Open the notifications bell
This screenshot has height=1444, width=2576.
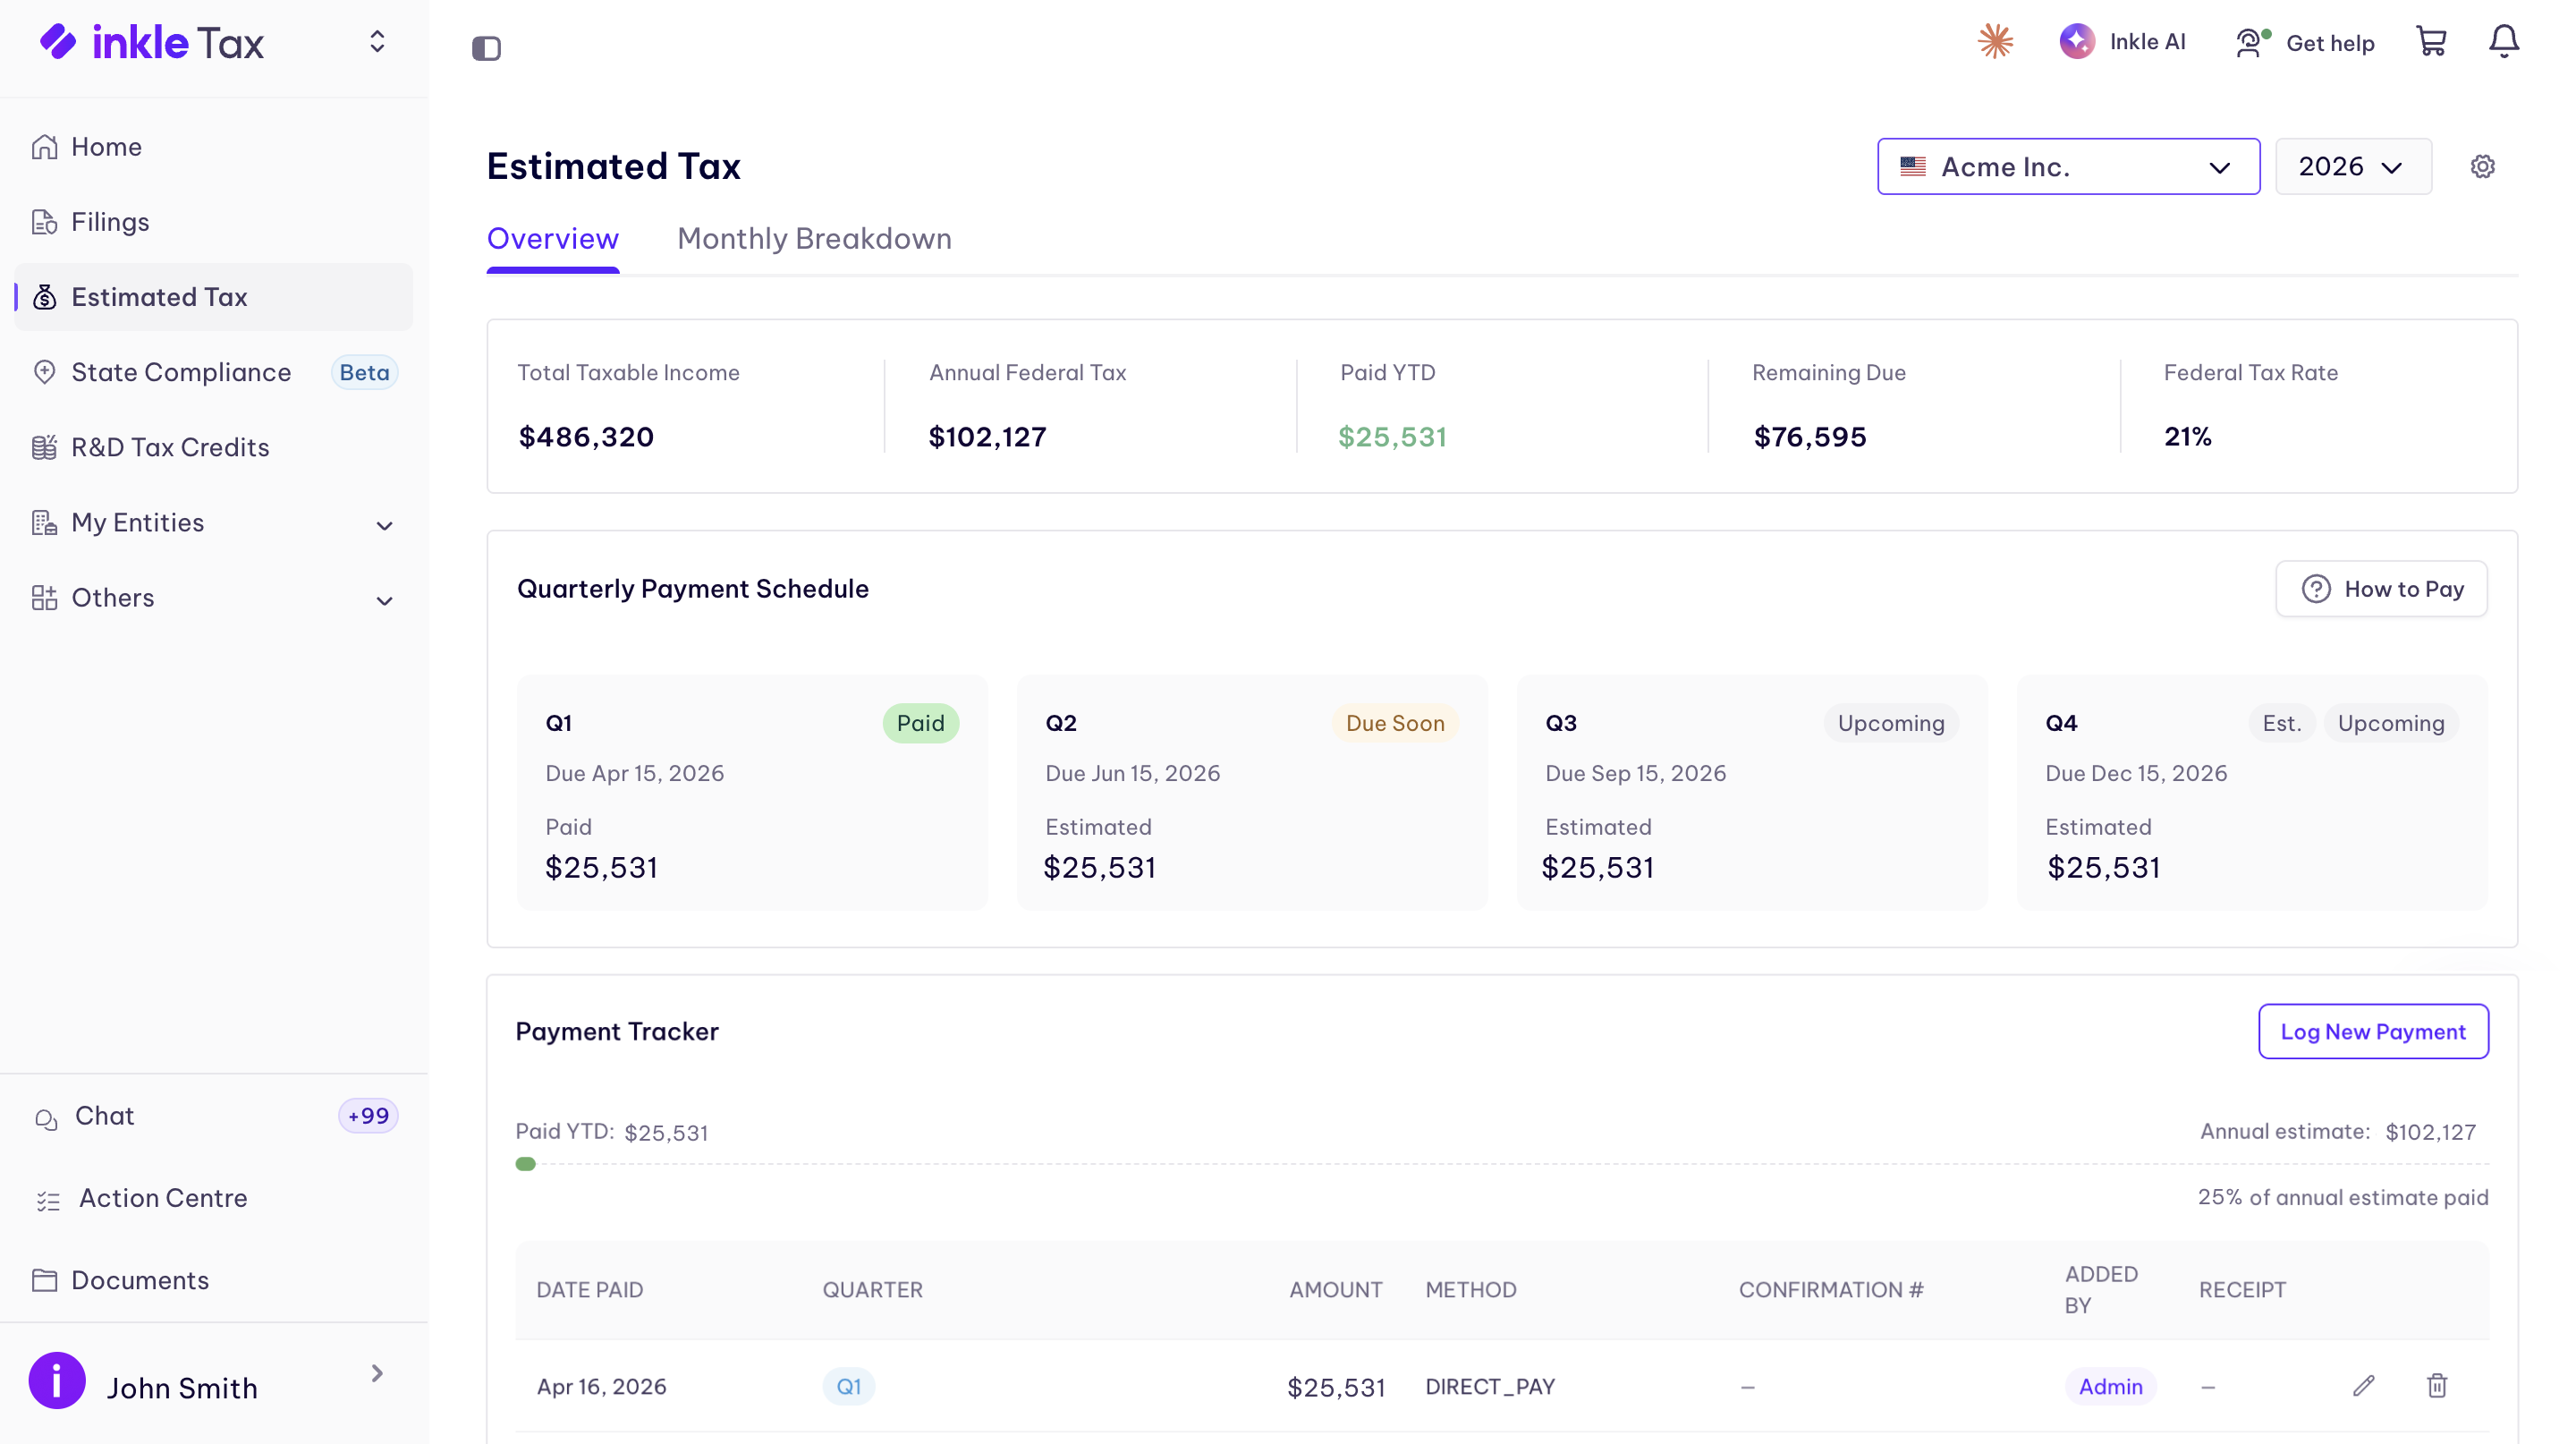pyautogui.click(x=2504, y=41)
